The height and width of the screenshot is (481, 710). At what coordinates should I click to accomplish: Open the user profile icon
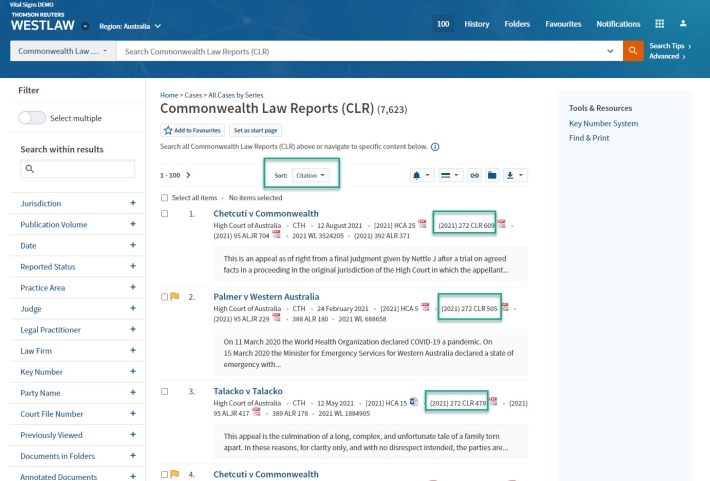pyautogui.click(x=683, y=24)
